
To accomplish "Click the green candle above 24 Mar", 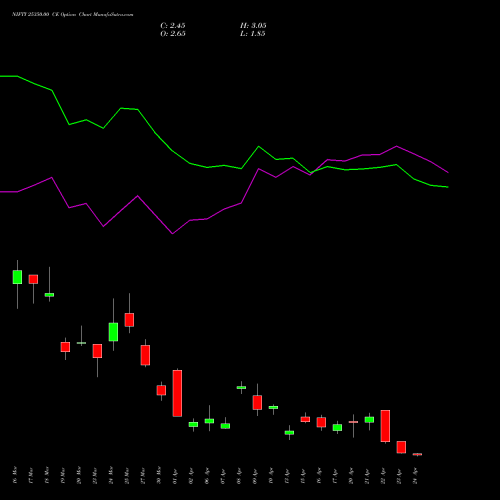I will tap(113, 332).
